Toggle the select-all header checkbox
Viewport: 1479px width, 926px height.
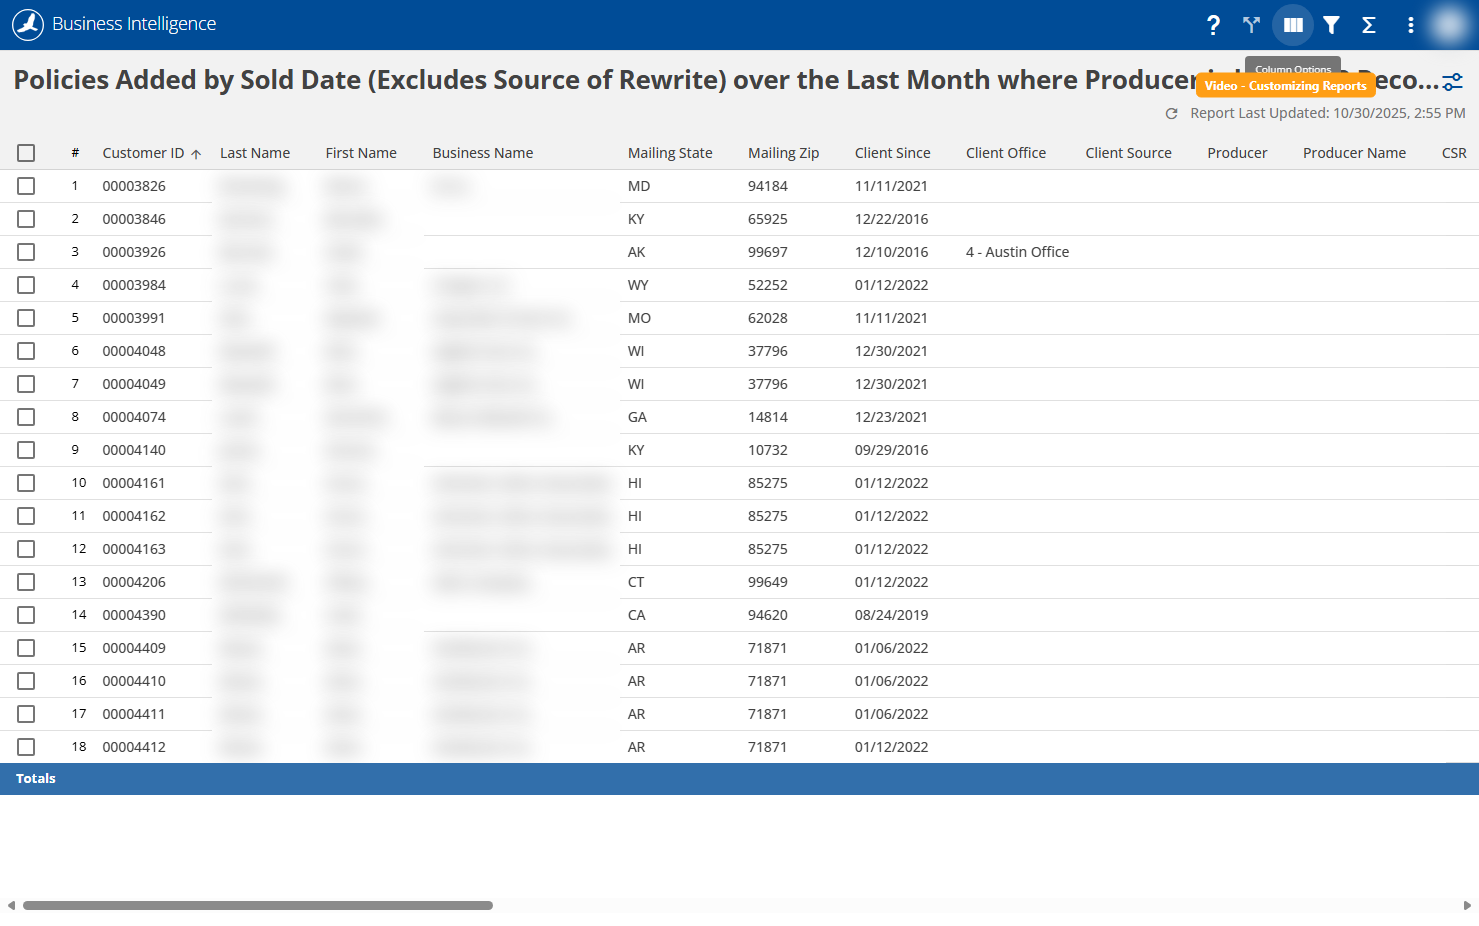(x=26, y=153)
